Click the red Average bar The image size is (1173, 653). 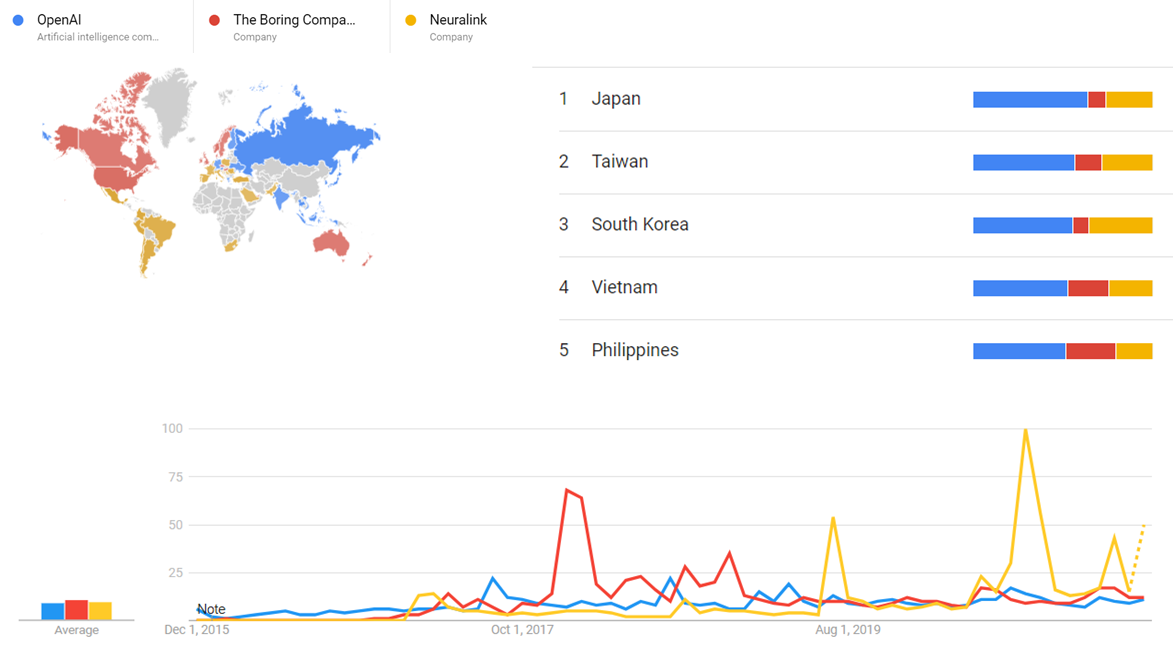click(76, 610)
